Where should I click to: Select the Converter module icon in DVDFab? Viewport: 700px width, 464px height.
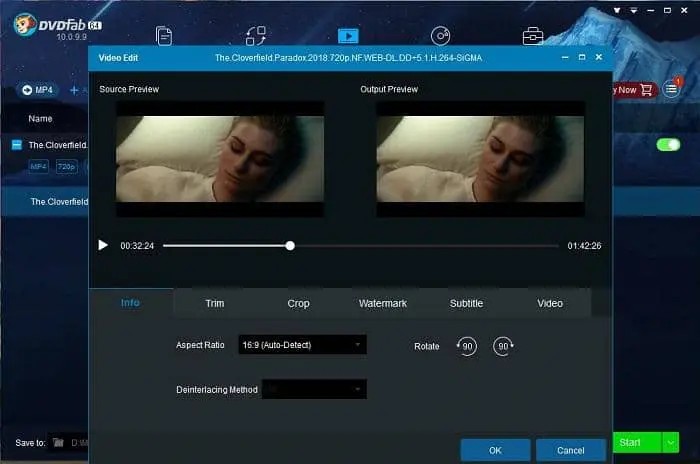pyautogui.click(x=348, y=36)
